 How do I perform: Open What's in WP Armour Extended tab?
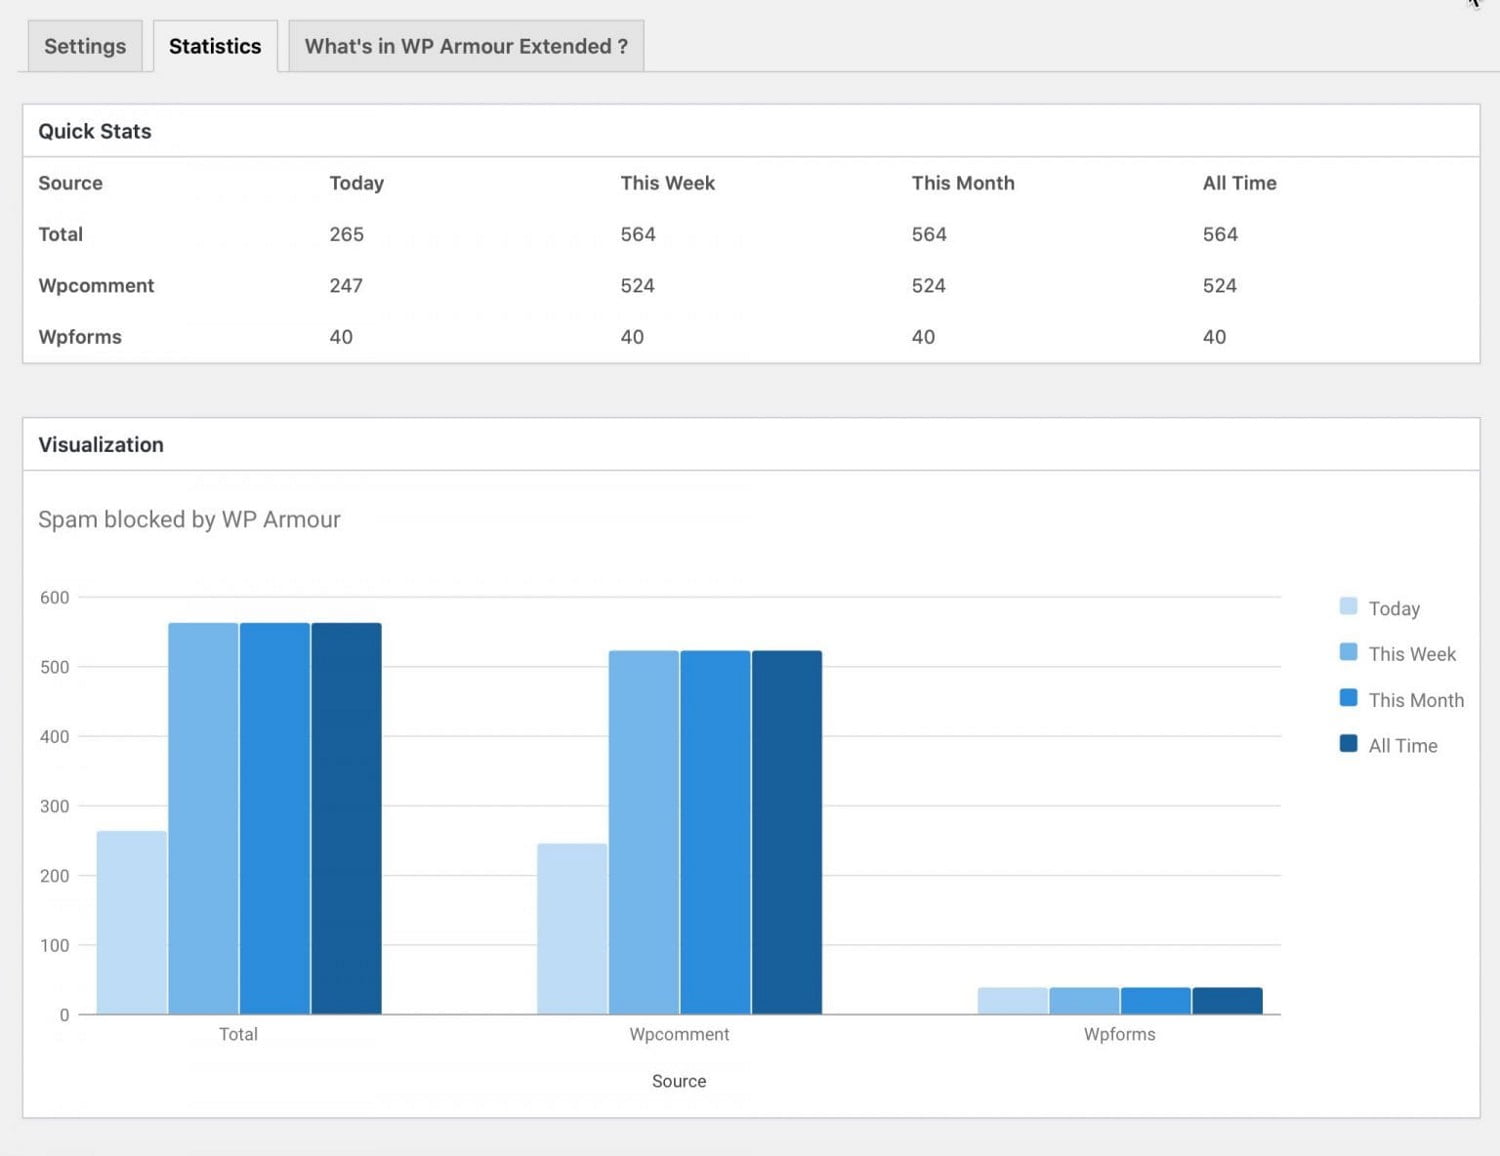click(466, 46)
